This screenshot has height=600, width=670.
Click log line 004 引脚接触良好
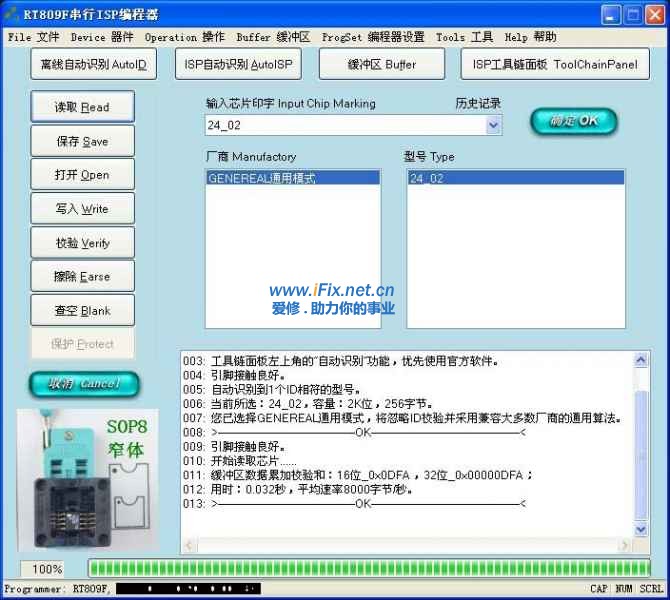(x=234, y=375)
